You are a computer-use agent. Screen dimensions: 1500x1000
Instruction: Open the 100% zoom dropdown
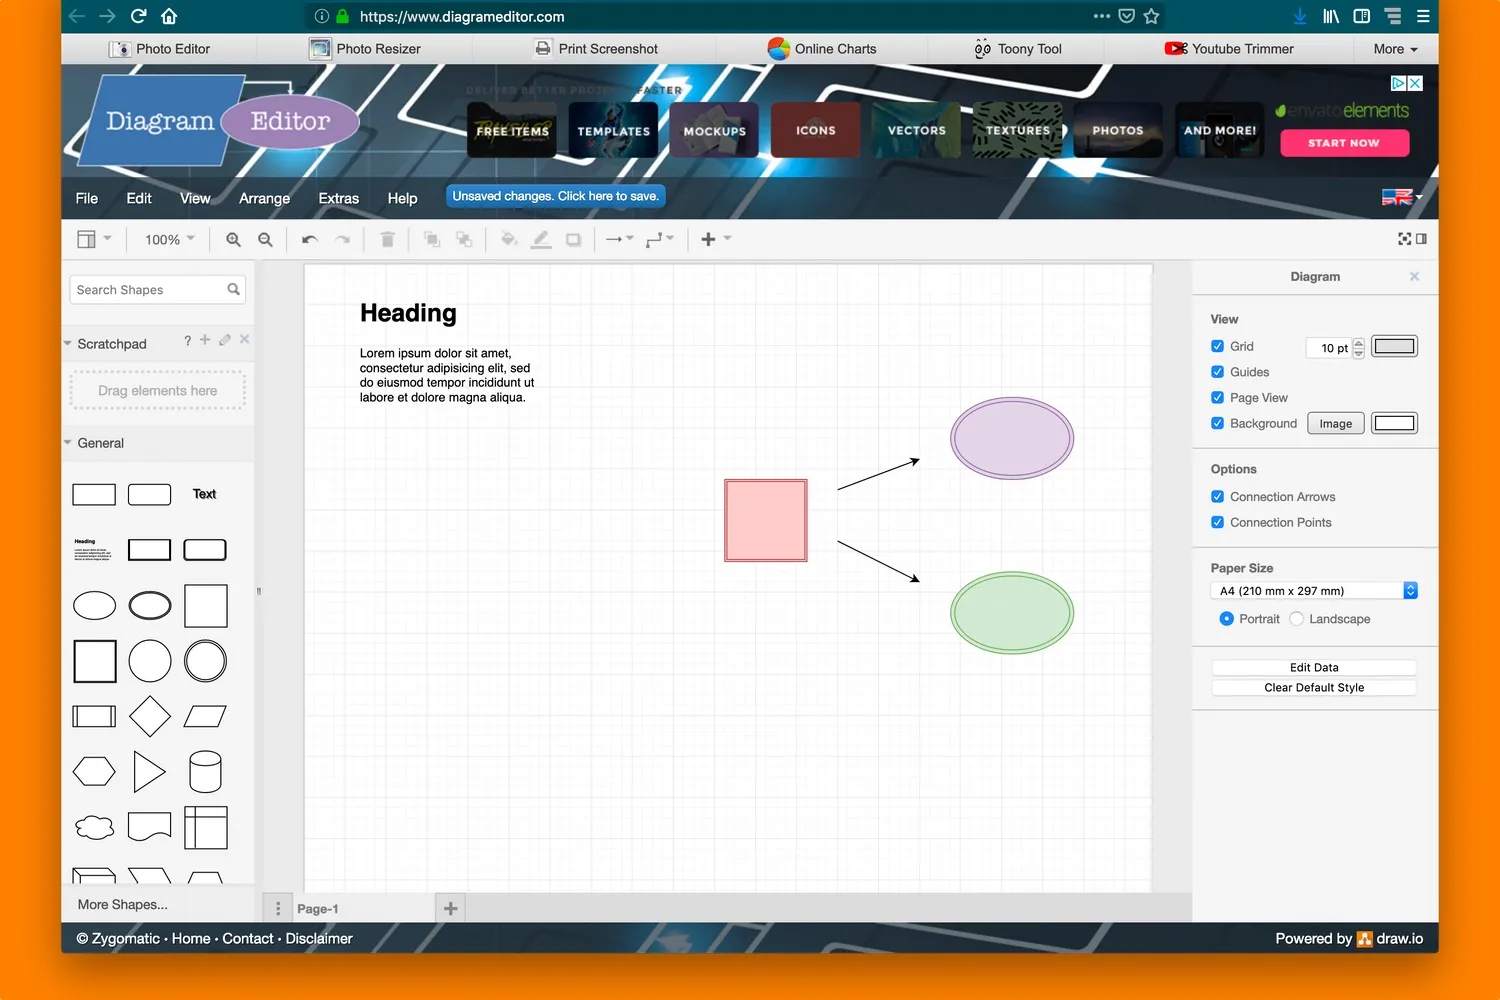pos(169,240)
